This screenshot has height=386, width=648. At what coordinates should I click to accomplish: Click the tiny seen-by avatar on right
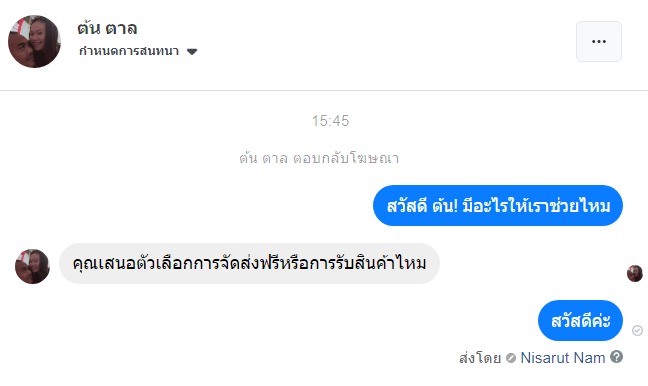(x=634, y=273)
